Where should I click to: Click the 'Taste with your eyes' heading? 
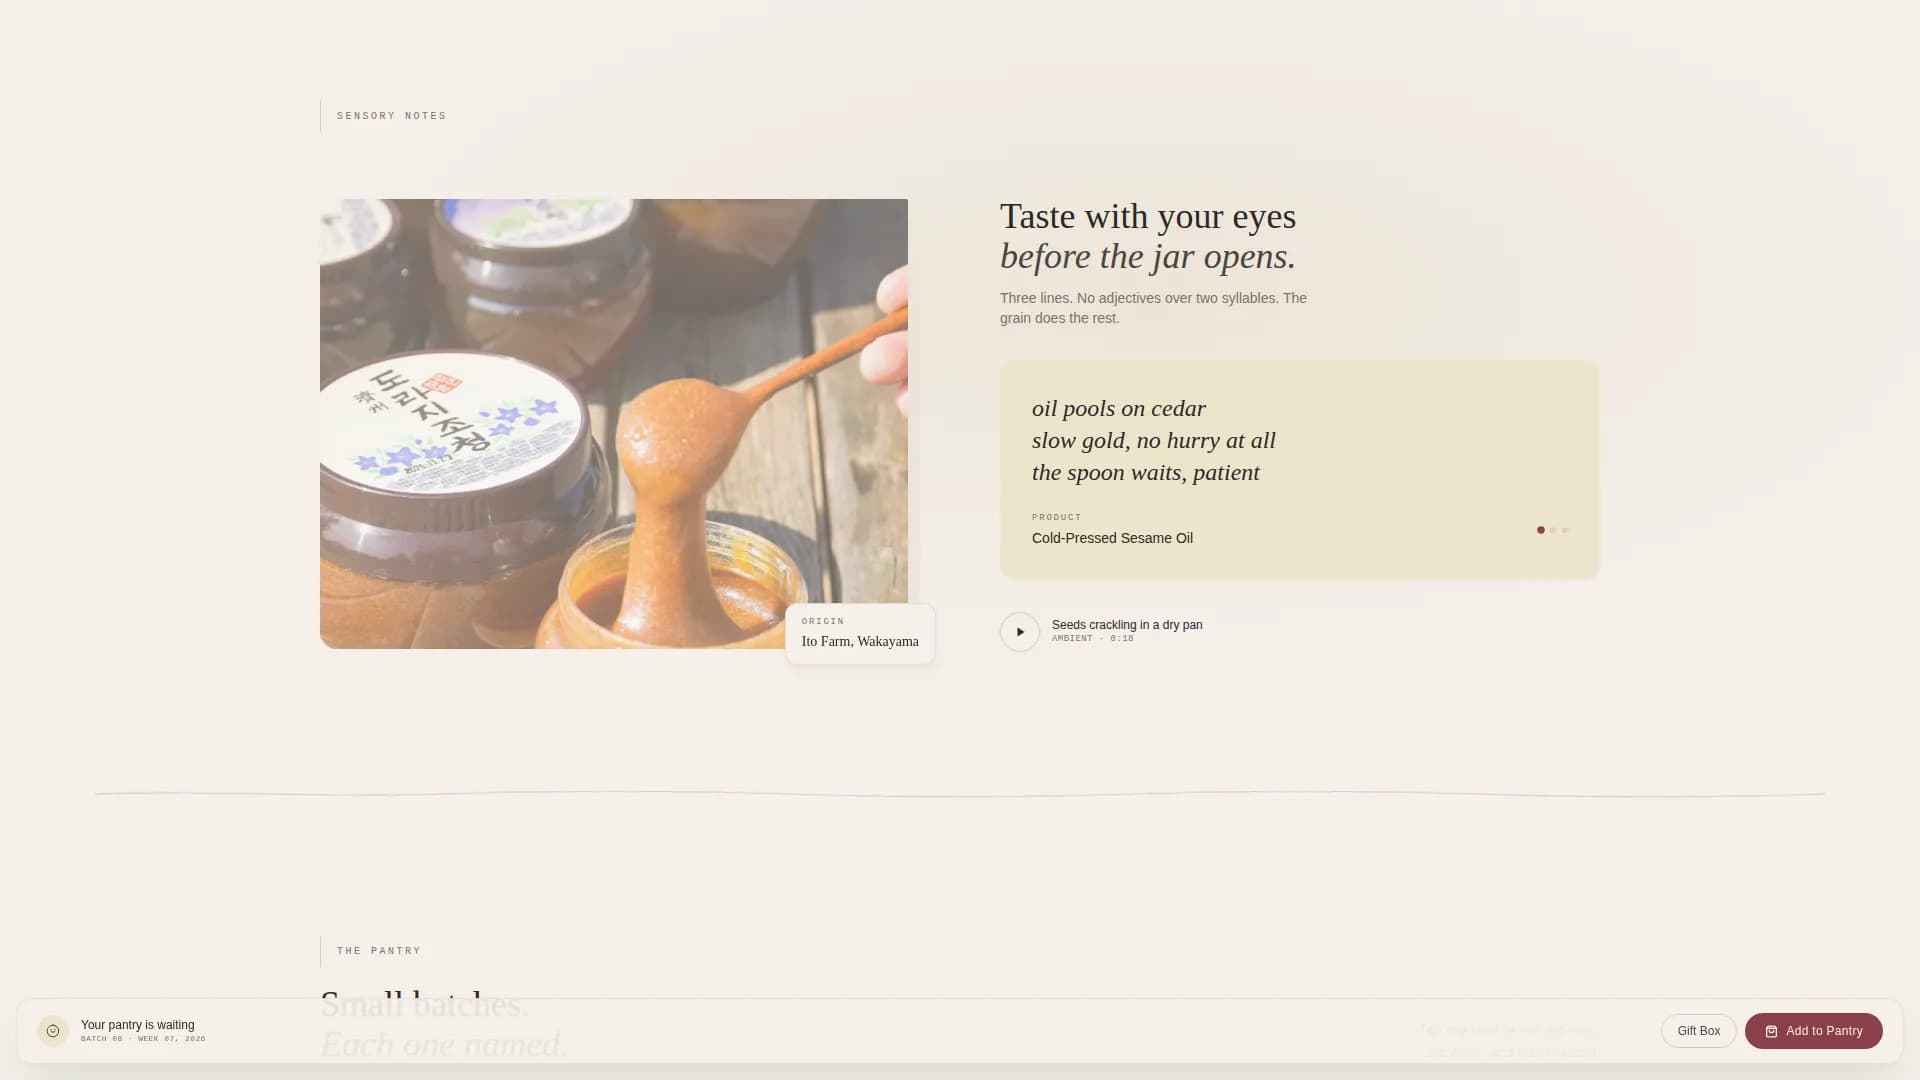(1148, 216)
